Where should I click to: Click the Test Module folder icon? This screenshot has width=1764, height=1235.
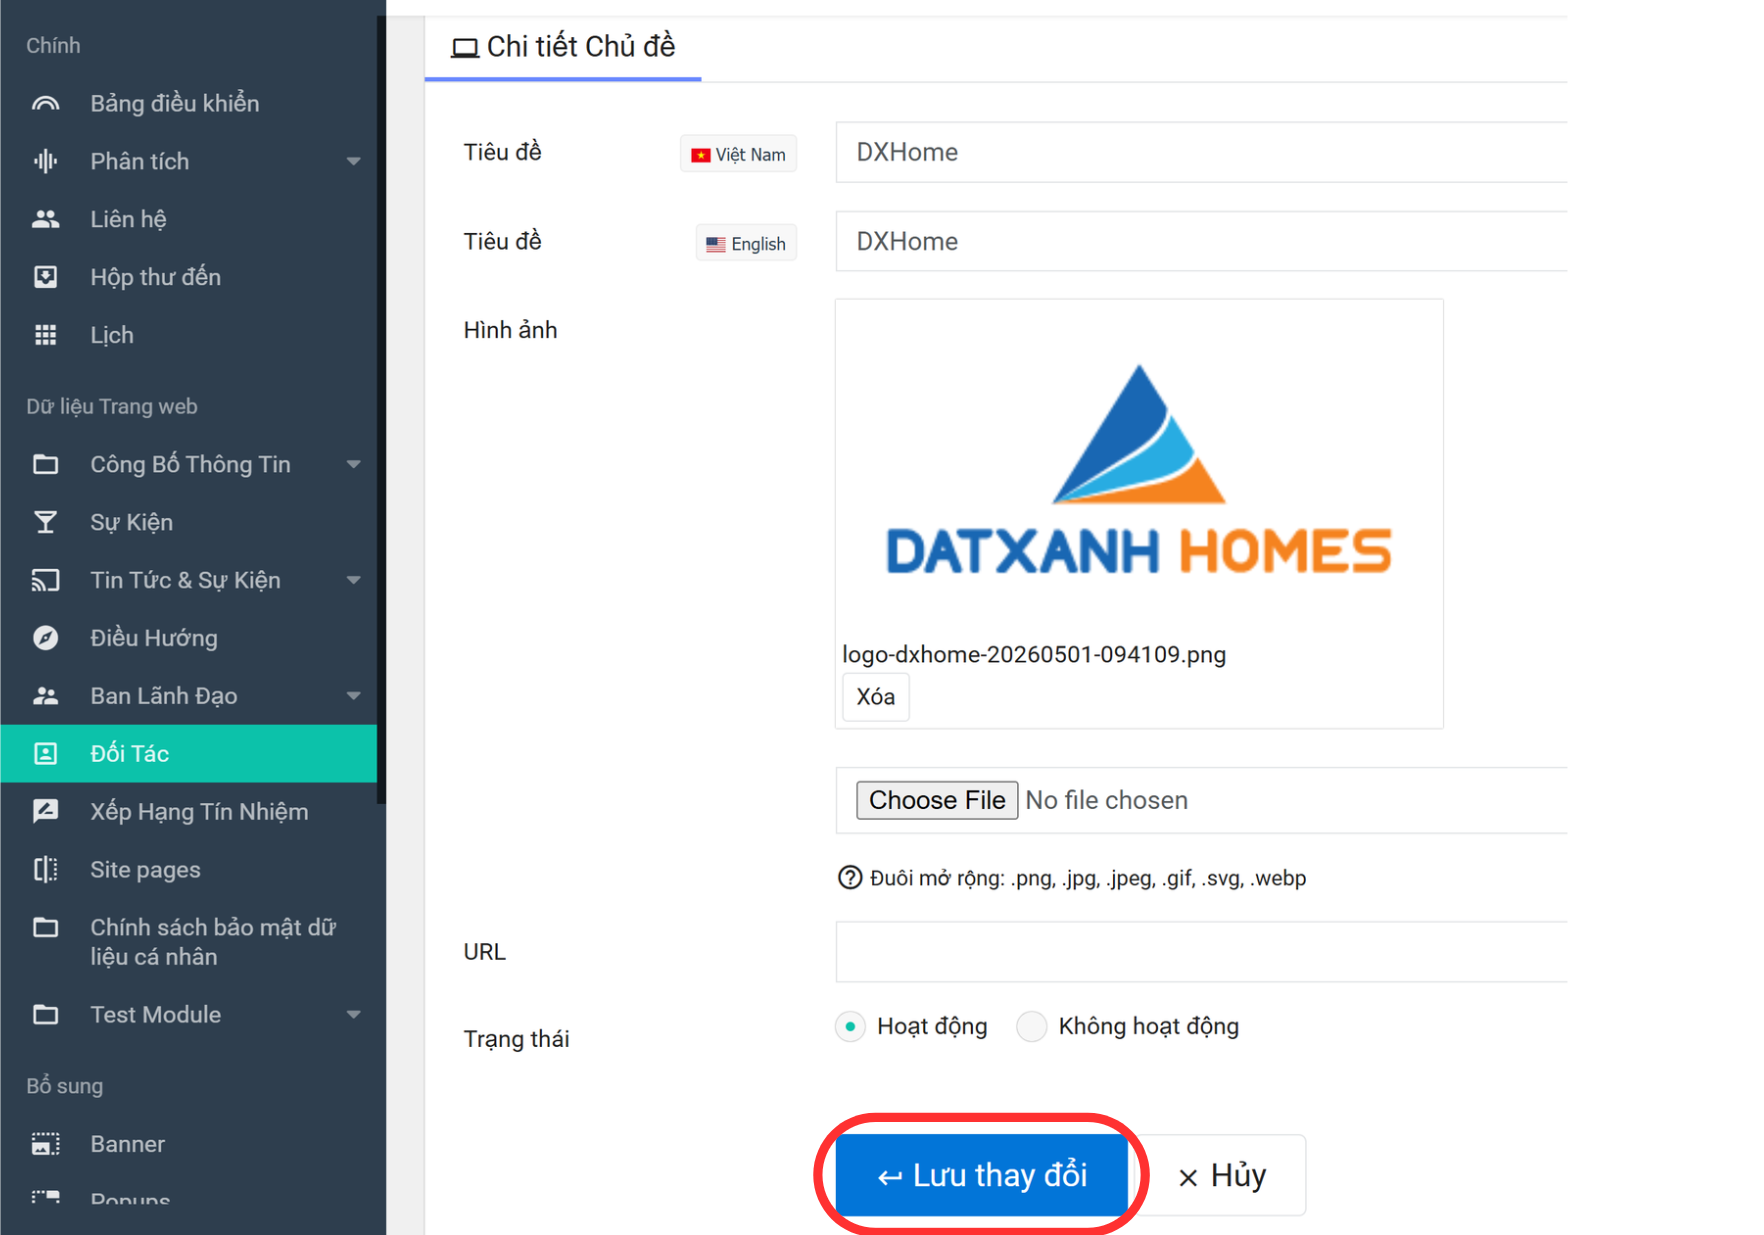[x=45, y=1015]
